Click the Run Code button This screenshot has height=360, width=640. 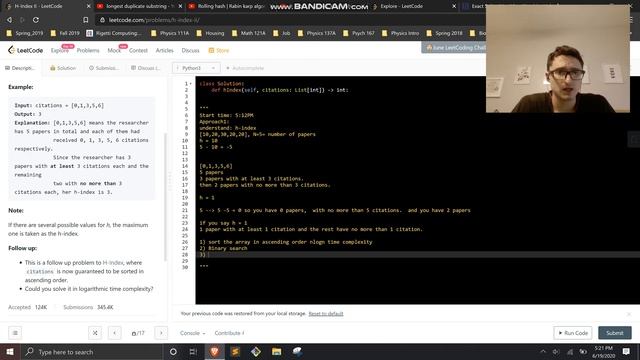573,333
